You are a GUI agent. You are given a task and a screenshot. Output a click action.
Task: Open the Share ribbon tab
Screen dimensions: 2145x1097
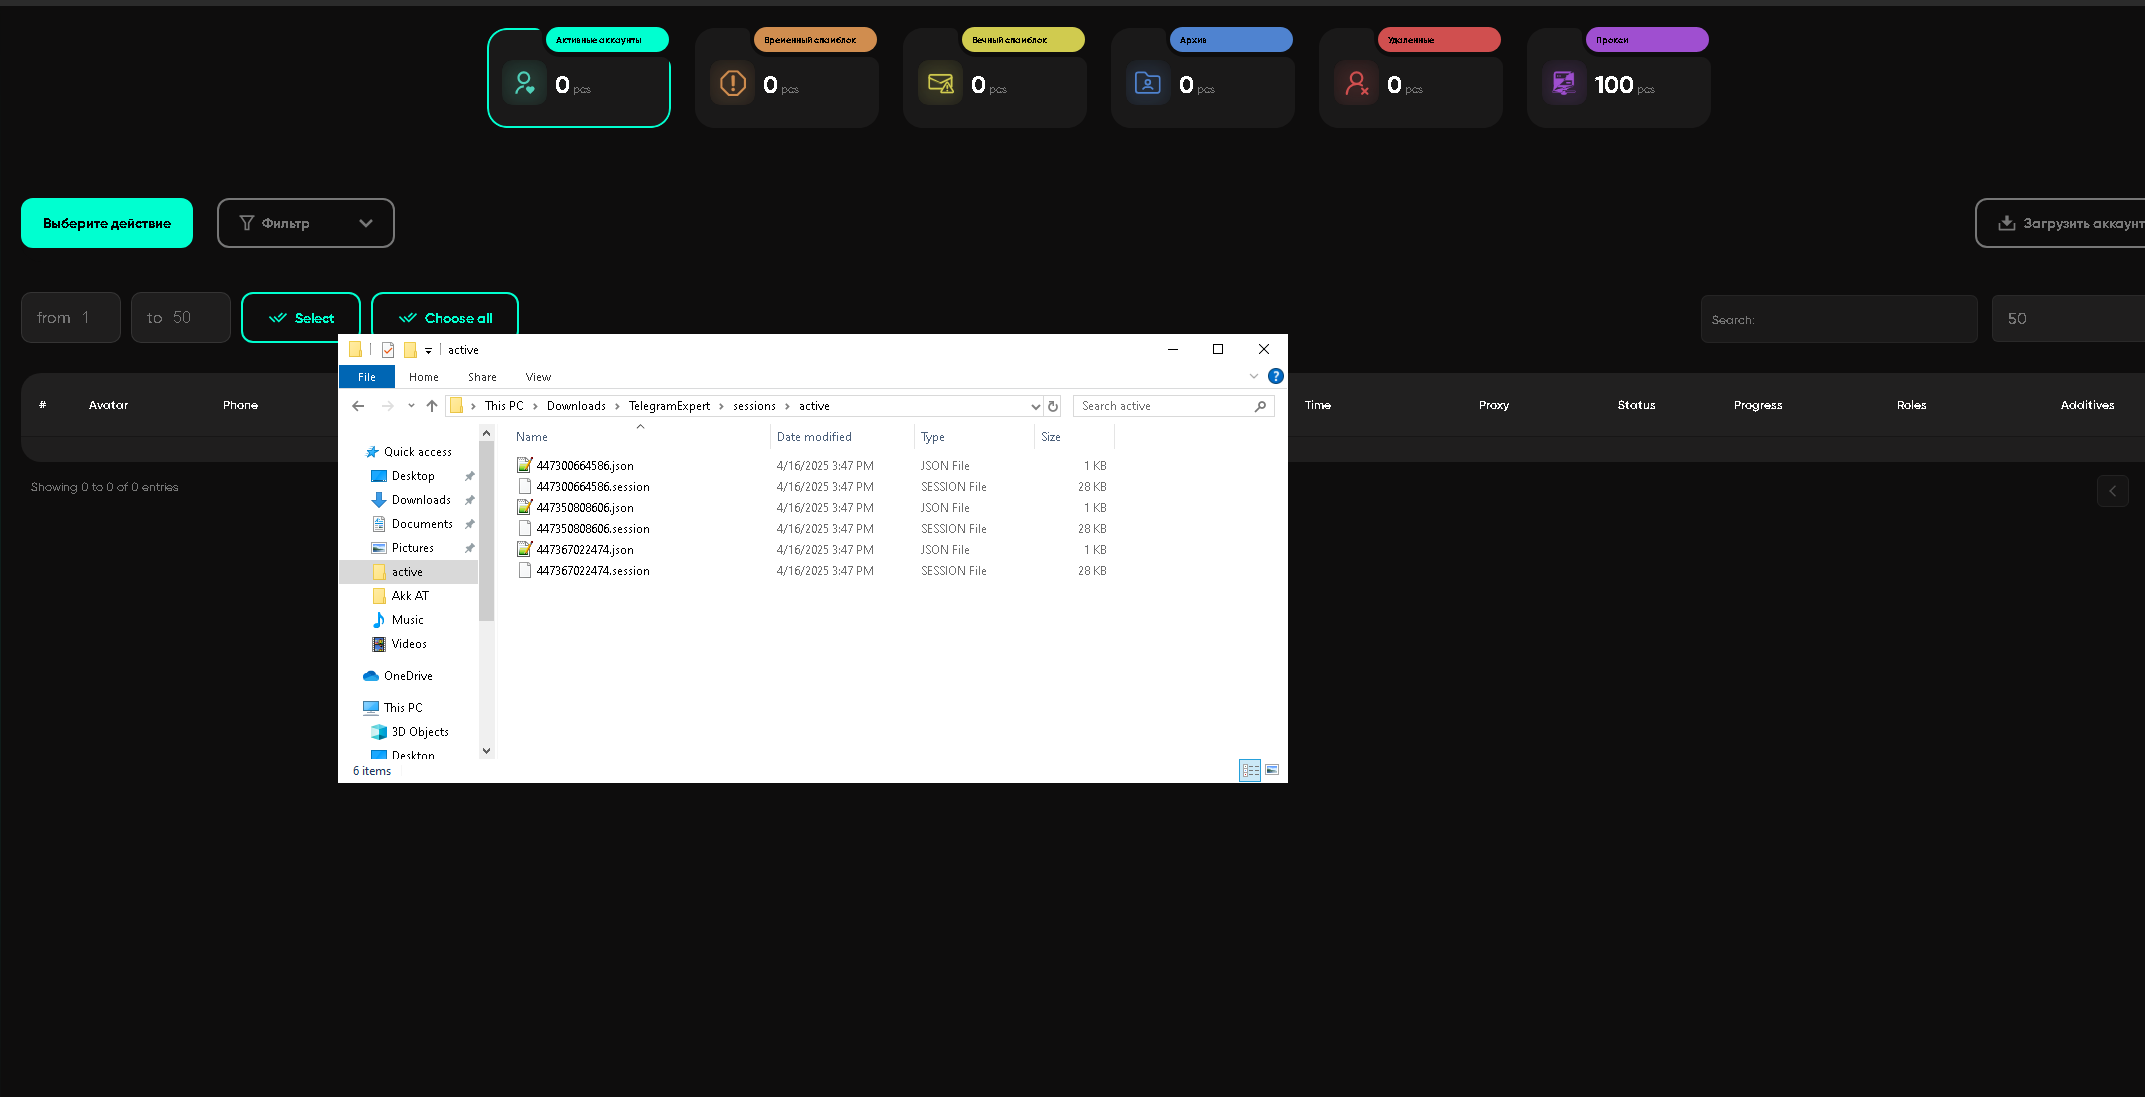click(482, 377)
